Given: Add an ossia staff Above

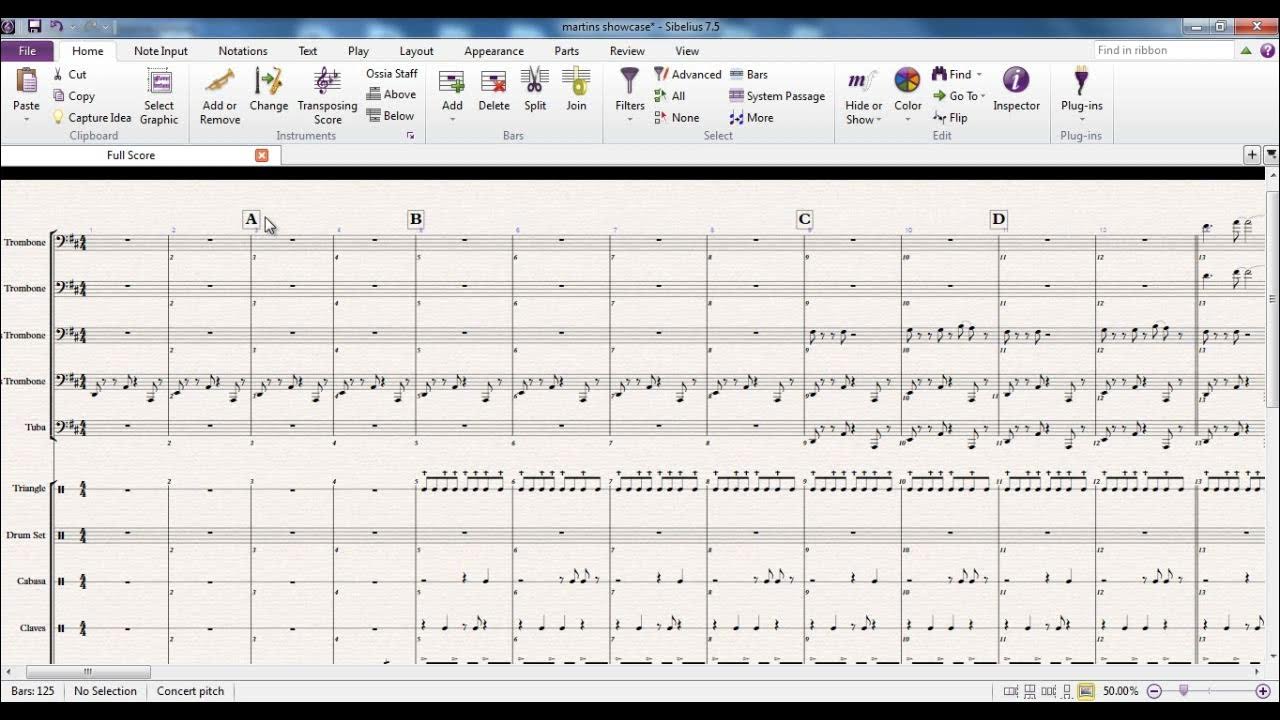Looking at the screenshot, I should click(391, 94).
